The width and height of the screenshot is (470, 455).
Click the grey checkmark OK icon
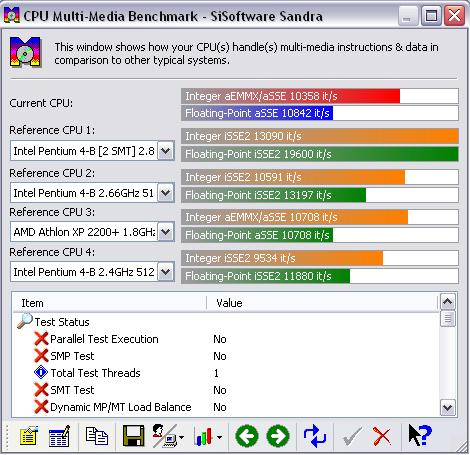(352, 436)
